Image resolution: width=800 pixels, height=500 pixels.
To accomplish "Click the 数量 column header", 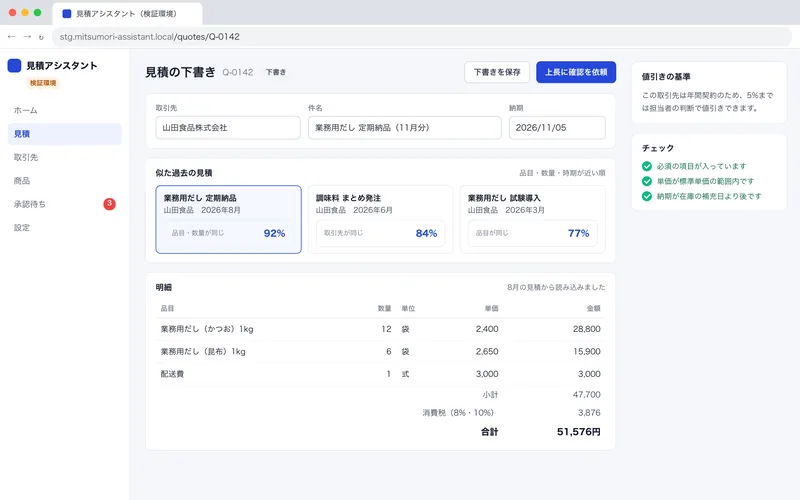I will click(385, 308).
